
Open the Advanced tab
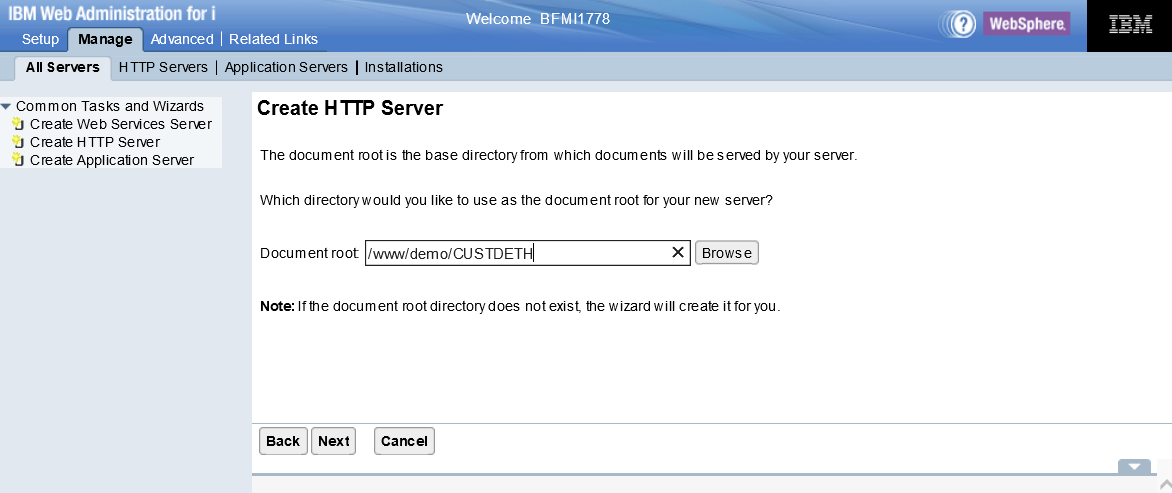(x=182, y=39)
